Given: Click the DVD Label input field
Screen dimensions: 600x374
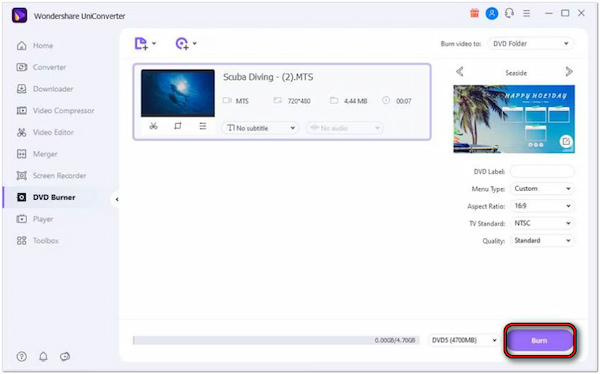Looking at the screenshot, I should [x=542, y=171].
